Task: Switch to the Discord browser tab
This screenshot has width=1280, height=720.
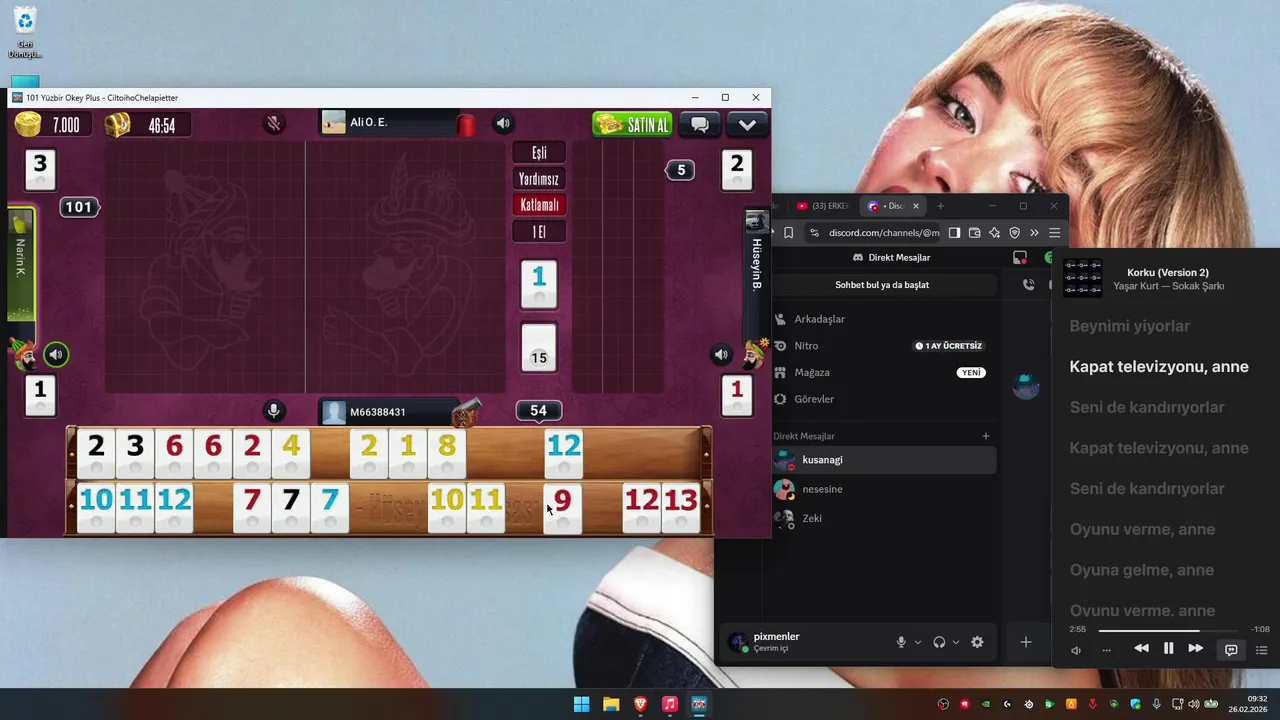Action: [x=886, y=206]
